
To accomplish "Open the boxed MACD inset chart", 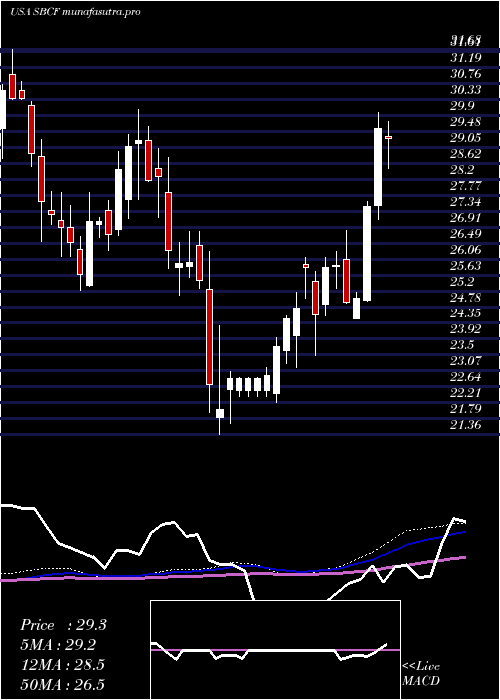I will (x=275, y=650).
